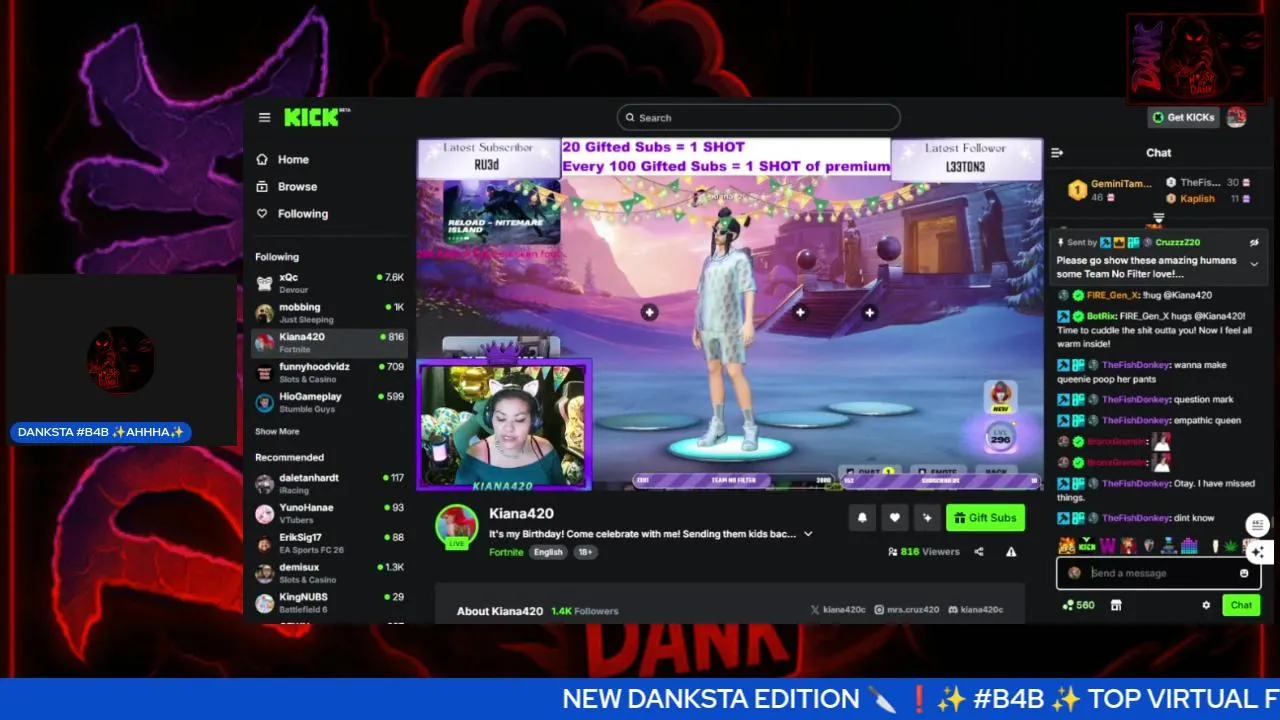Click the cannabis leaf emote in the emote row
The height and width of the screenshot is (720, 1280).
[x=1229, y=546]
